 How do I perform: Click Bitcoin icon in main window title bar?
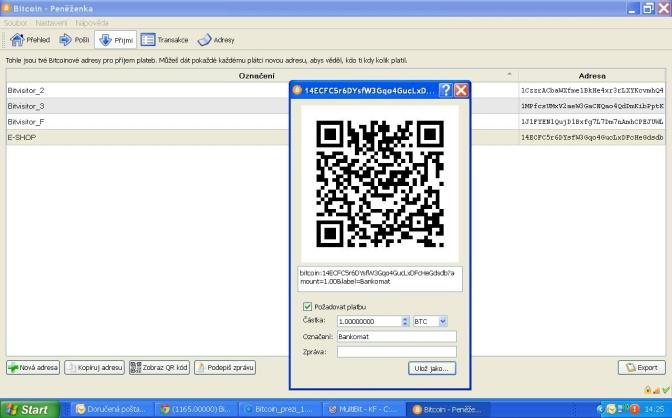click(6, 8)
